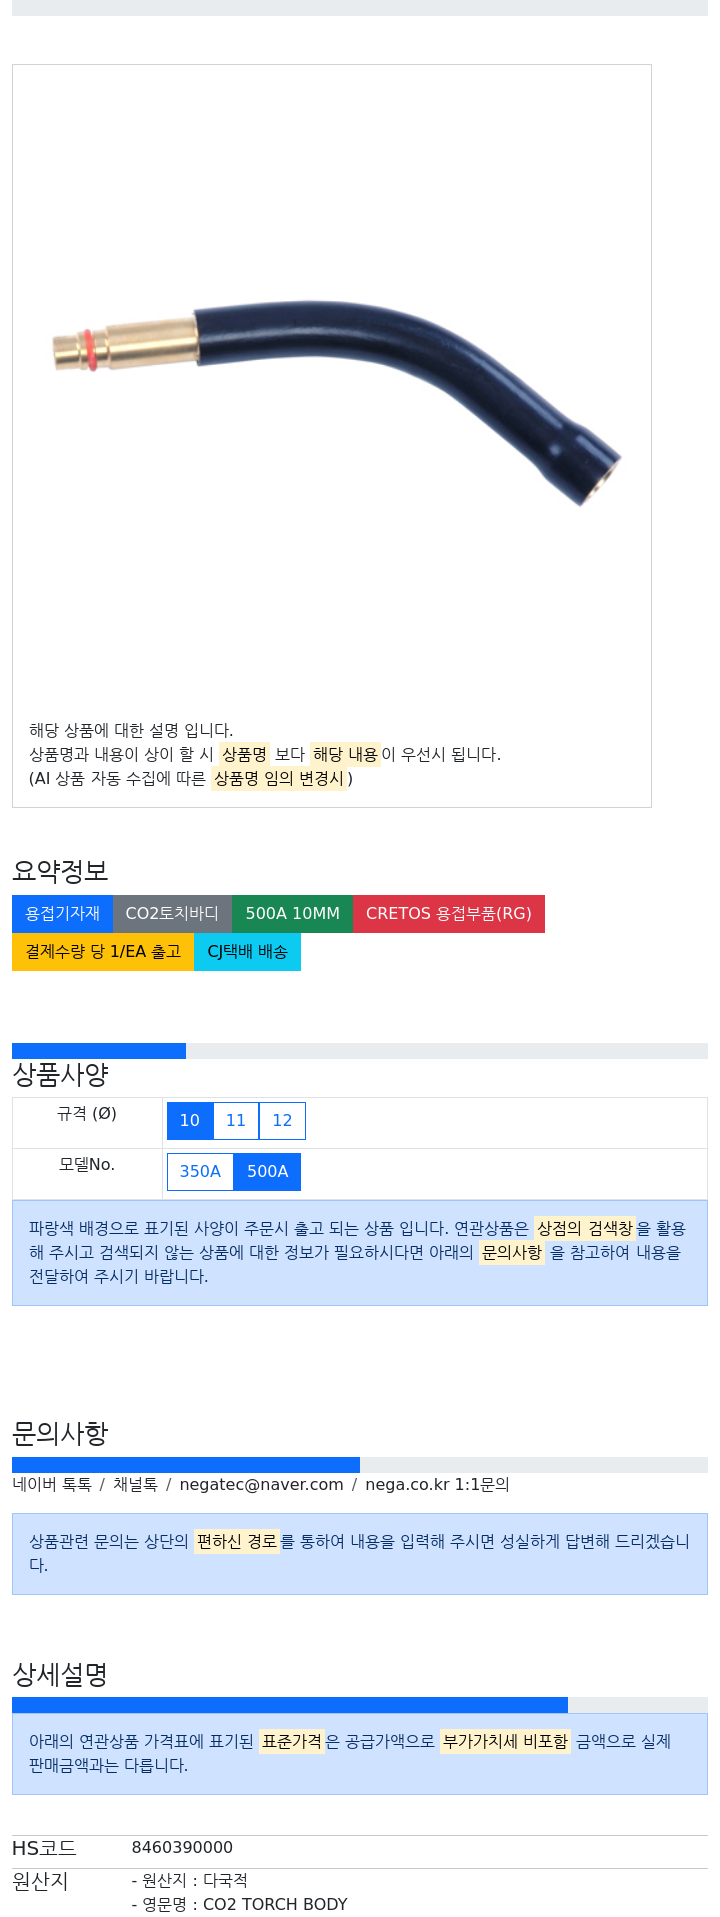Select size 10 option
This screenshot has height=1917, width=720.
pos(190,1121)
